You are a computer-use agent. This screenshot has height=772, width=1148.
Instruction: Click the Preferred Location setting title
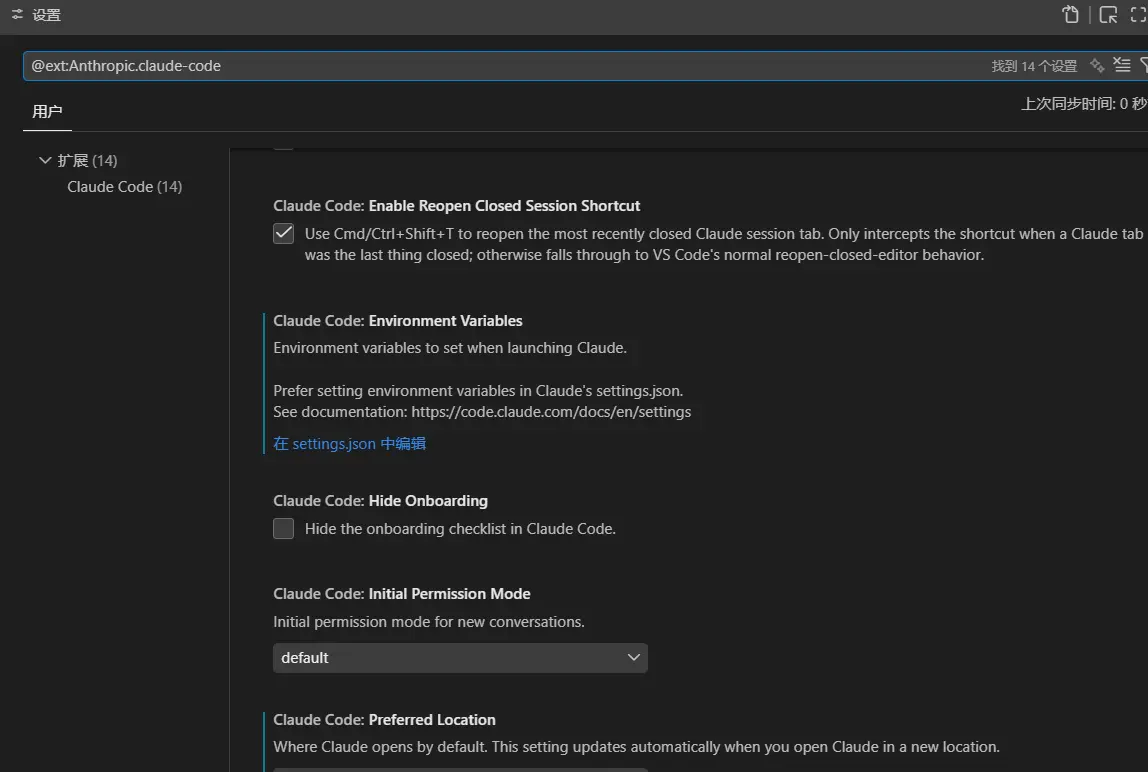coord(432,720)
